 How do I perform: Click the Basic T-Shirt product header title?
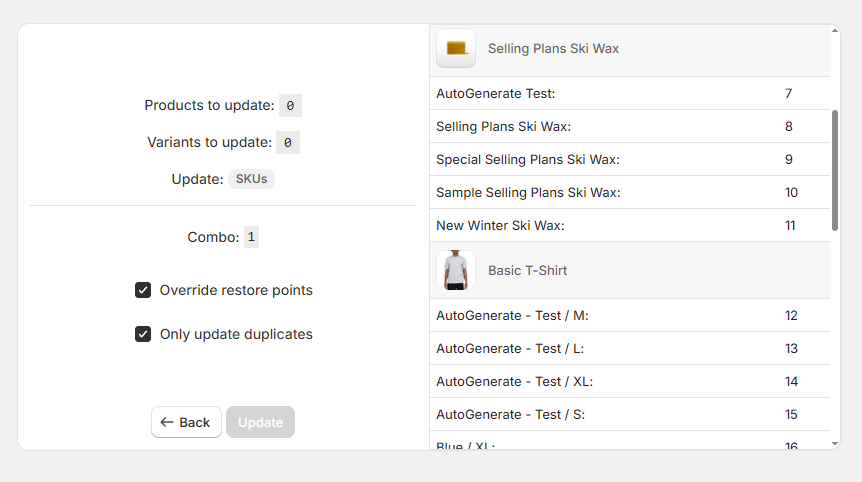[527, 270]
